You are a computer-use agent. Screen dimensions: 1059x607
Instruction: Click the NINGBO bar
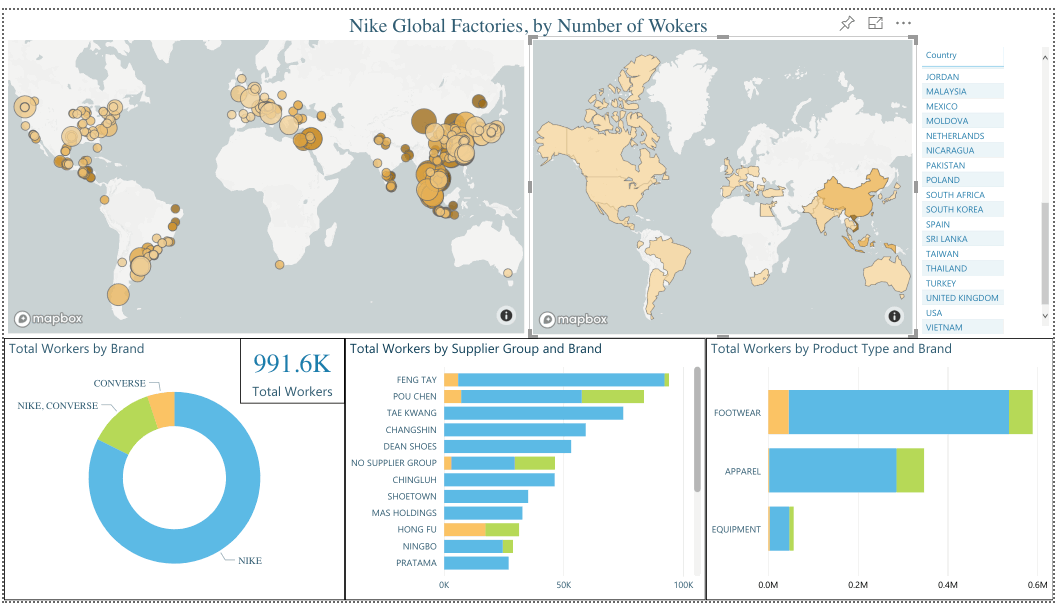pos(478,546)
